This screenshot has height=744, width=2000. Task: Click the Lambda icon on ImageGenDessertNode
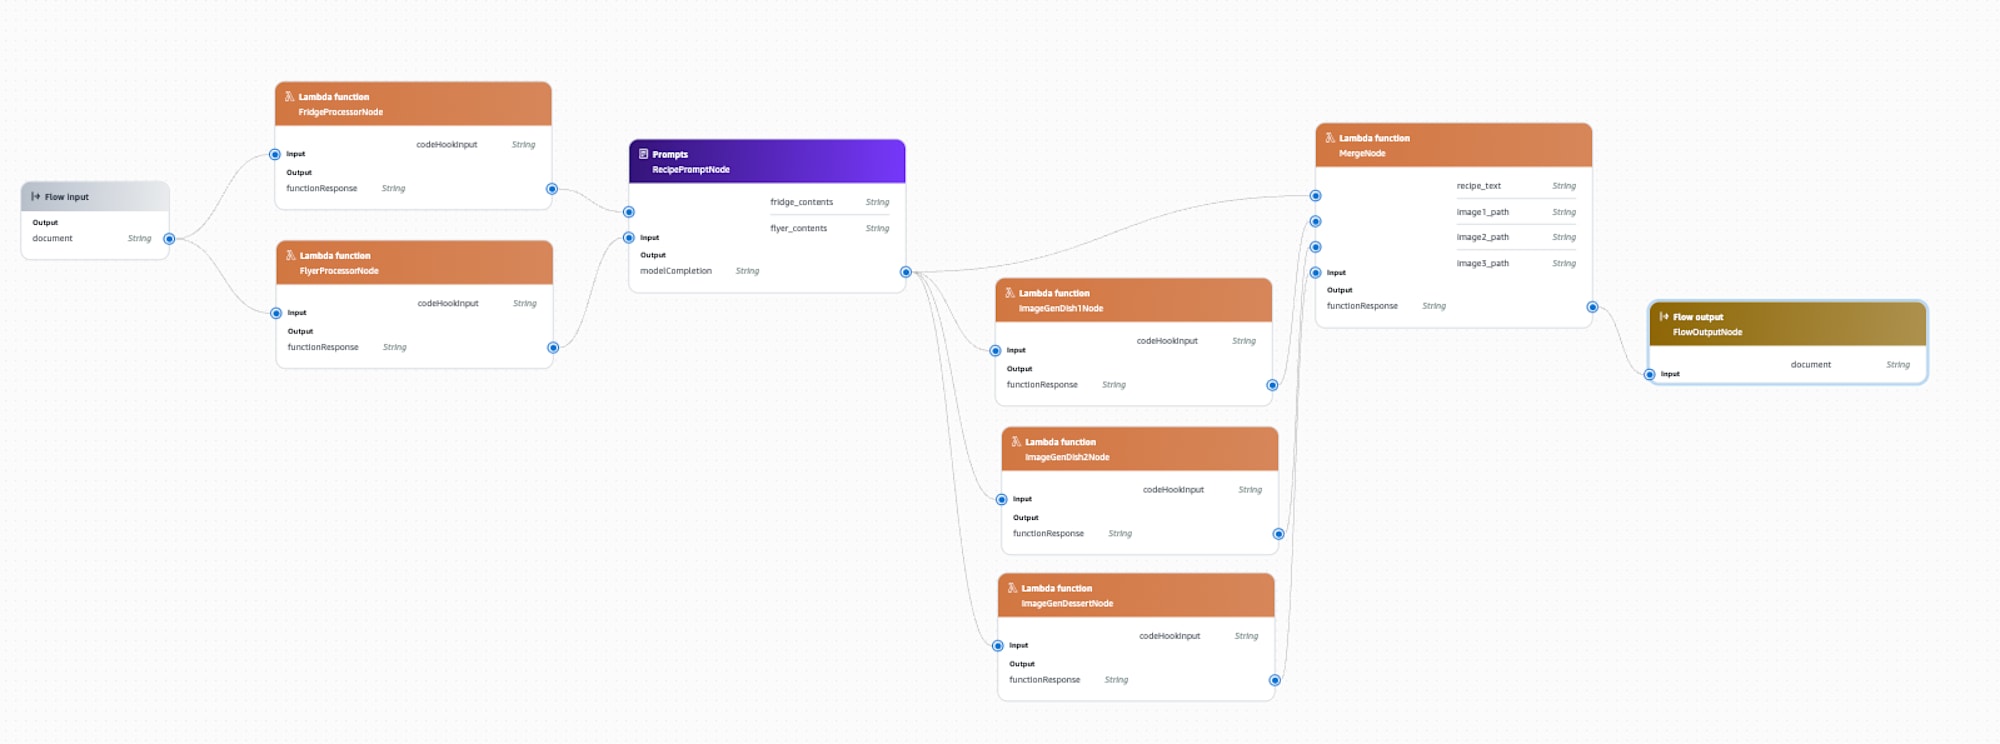coord(1012,588)
